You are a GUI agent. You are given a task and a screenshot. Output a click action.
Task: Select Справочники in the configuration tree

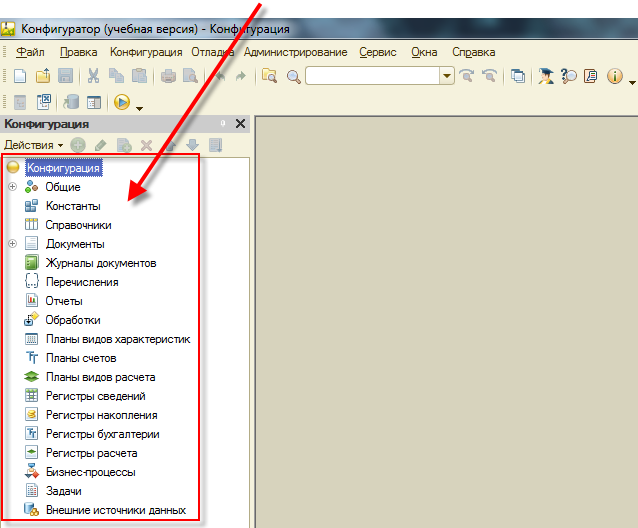78,225
